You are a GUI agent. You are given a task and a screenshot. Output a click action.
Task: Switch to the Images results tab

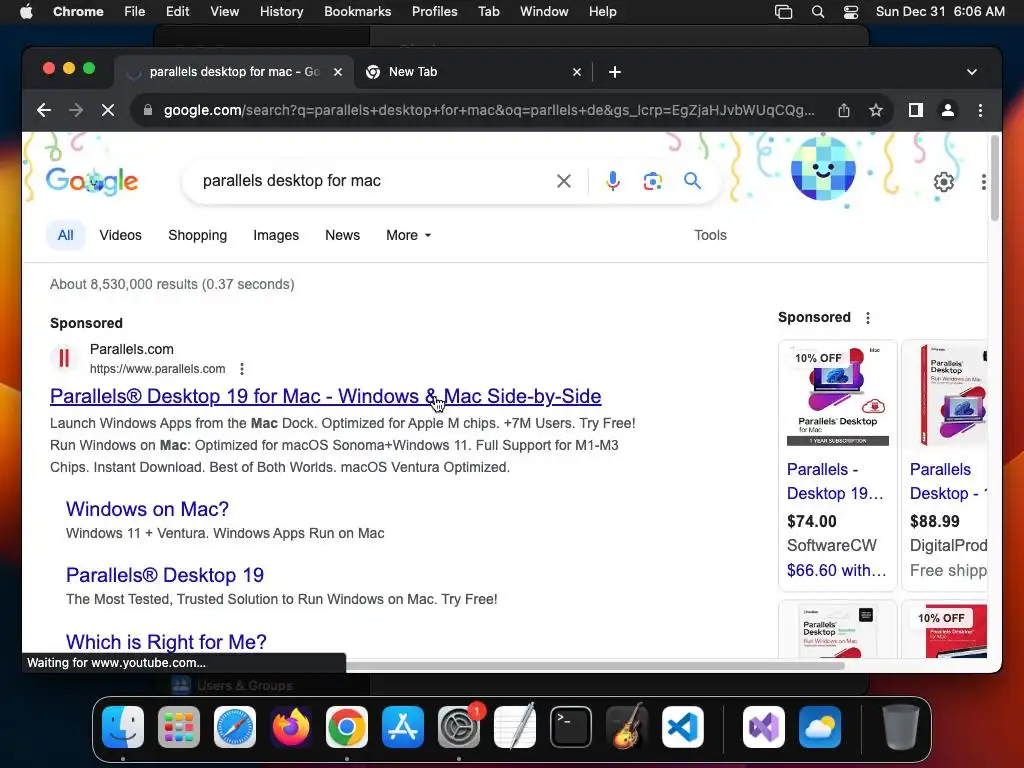tap(276, 235)
